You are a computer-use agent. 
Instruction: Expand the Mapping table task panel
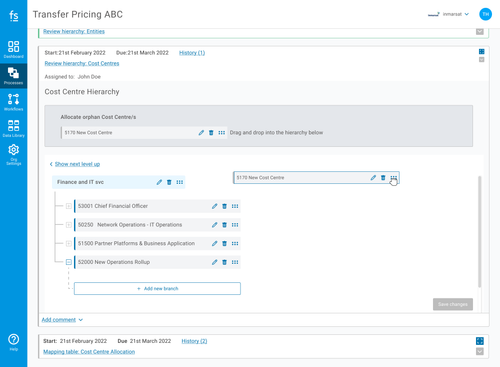[480, 351]
